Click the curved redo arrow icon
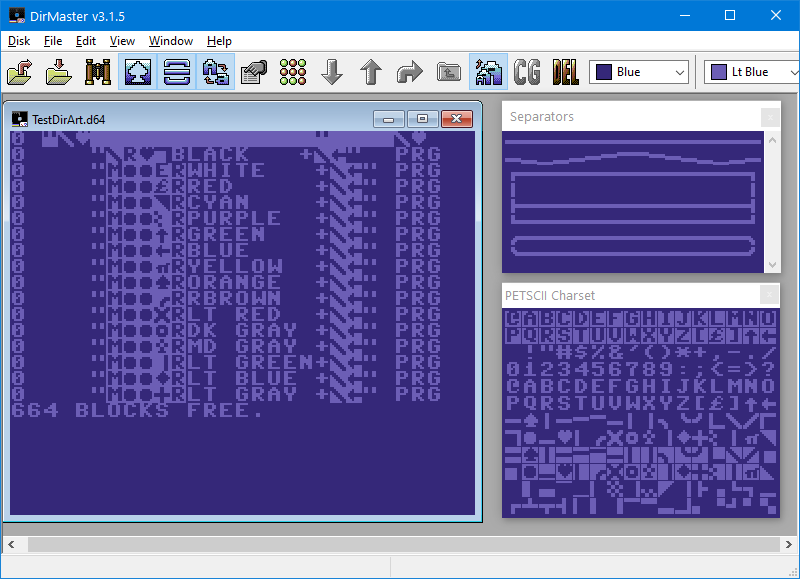800x579 pixels. pos(410,72)
